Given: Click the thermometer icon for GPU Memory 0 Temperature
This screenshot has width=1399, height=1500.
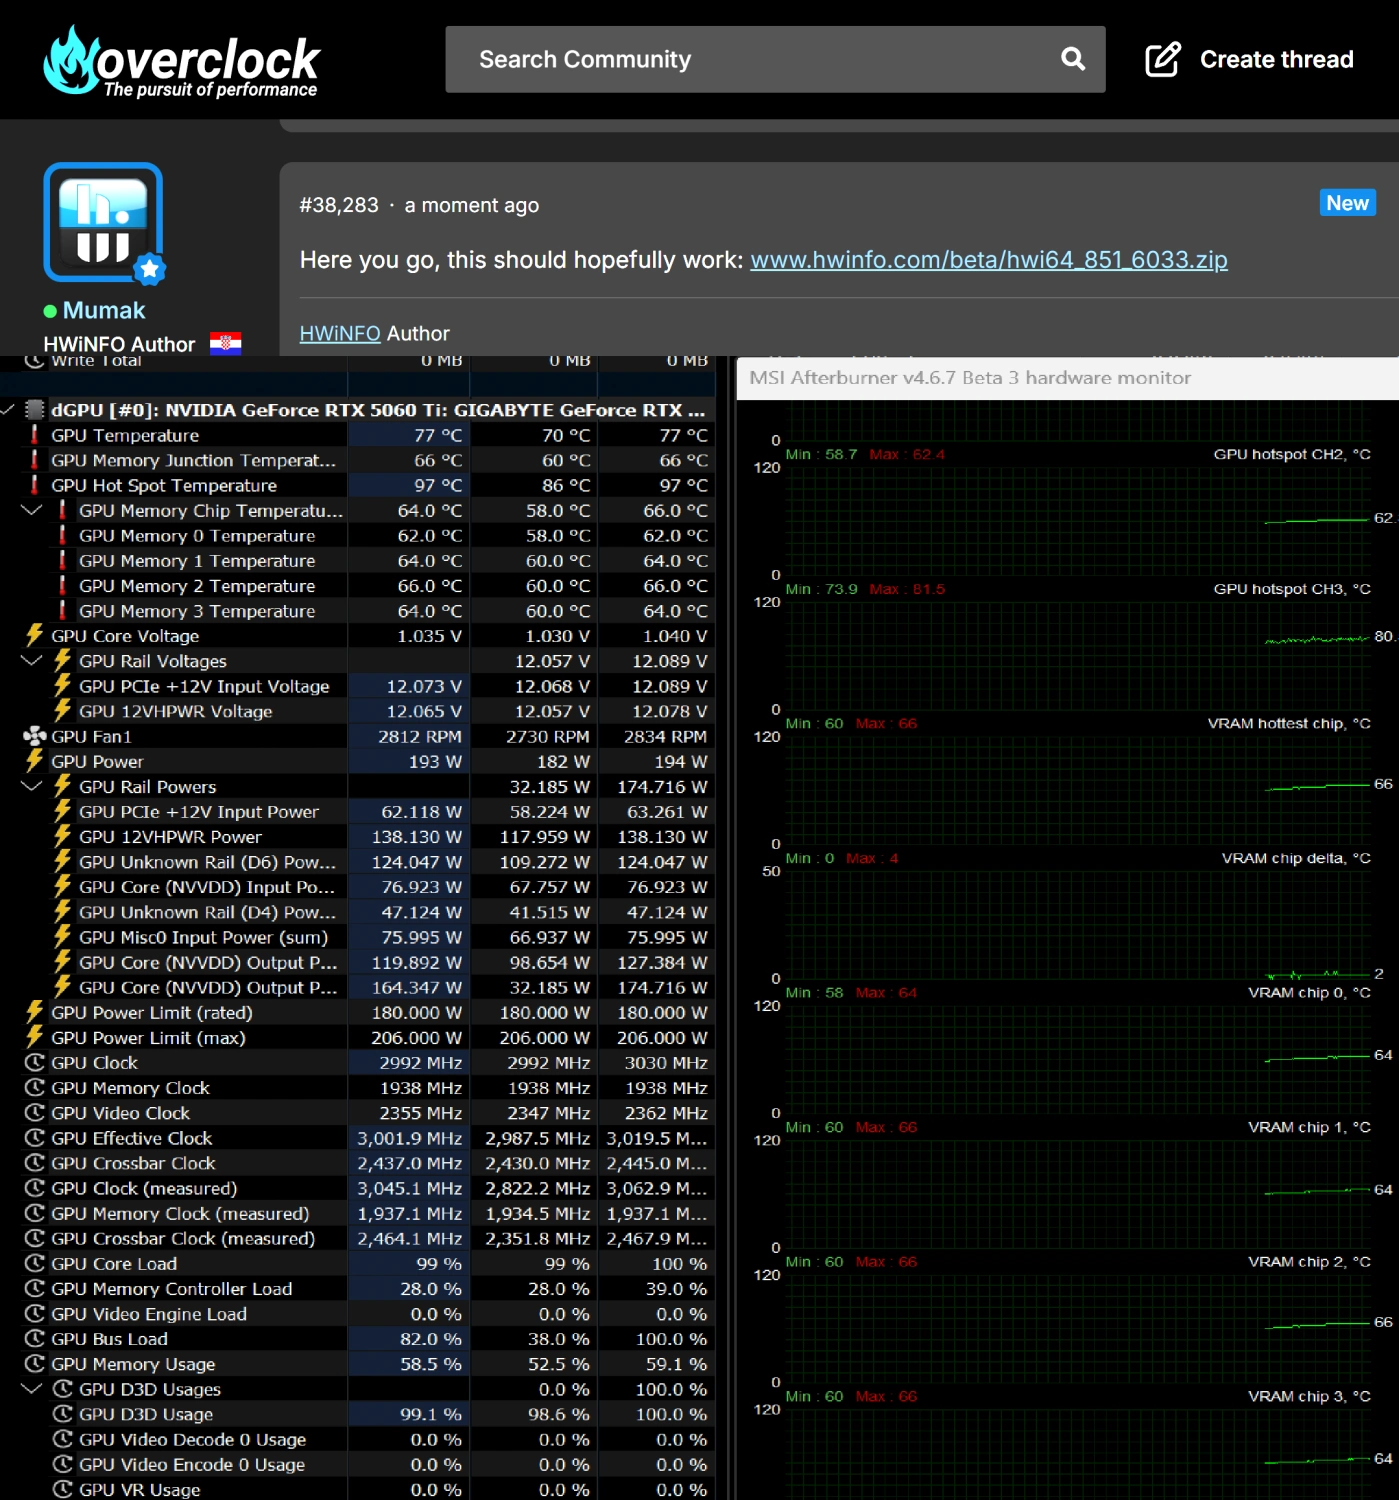Looking at the screenshot, I should [63, 536].
